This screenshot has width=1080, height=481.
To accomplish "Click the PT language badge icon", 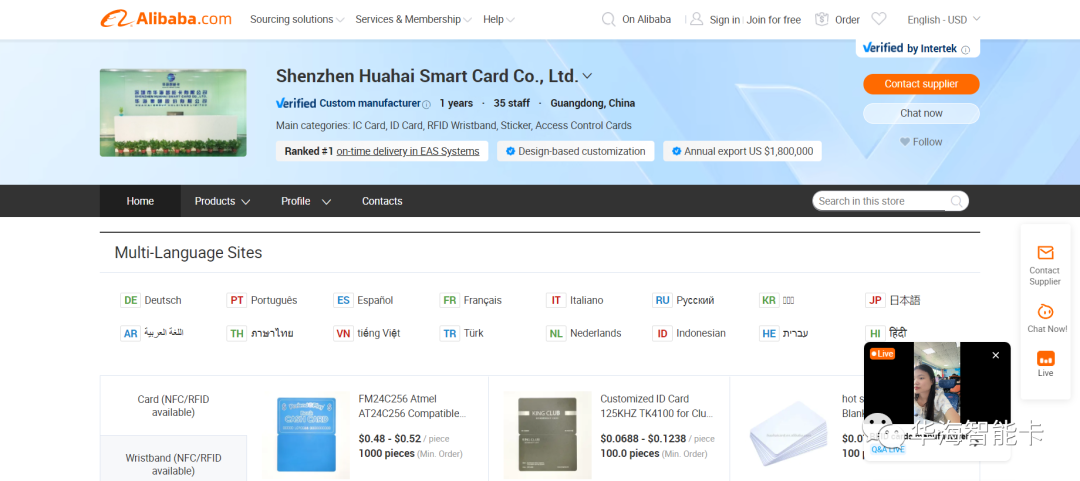I will tap(237, 300).
